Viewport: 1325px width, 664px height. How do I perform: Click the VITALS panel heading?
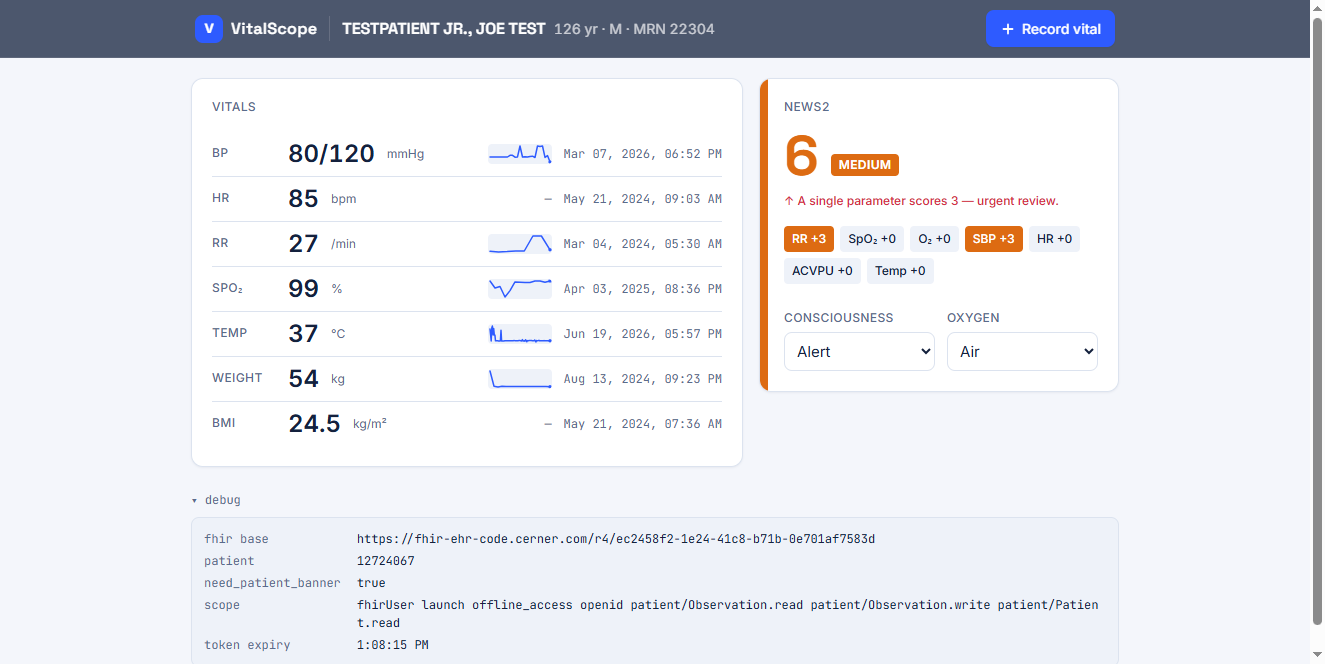(x=234, y=107)
